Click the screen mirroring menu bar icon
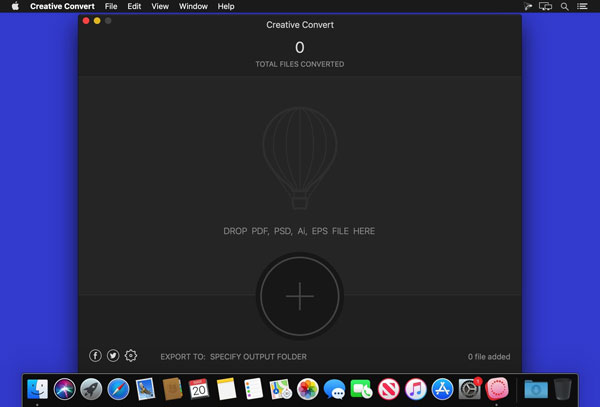 pyautogui.click(x=545, y=7)
